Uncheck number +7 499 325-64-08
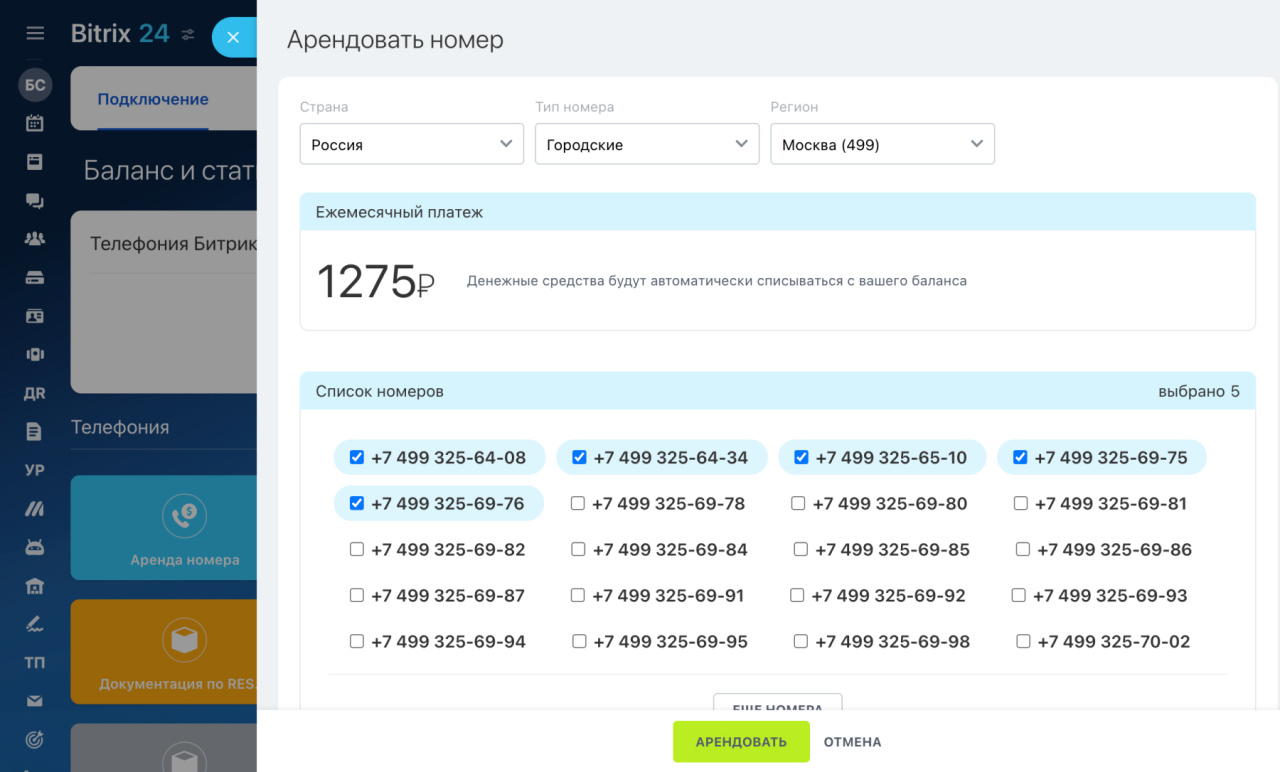The height and width of the screenshot is (772, 1280). 357,457
